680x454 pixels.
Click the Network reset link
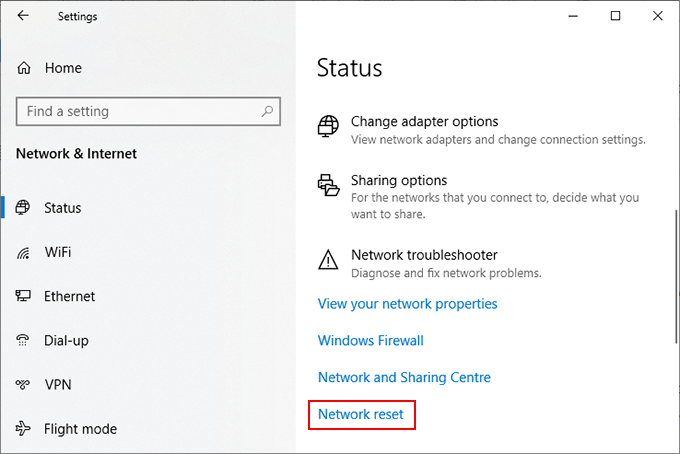(361, 414)
